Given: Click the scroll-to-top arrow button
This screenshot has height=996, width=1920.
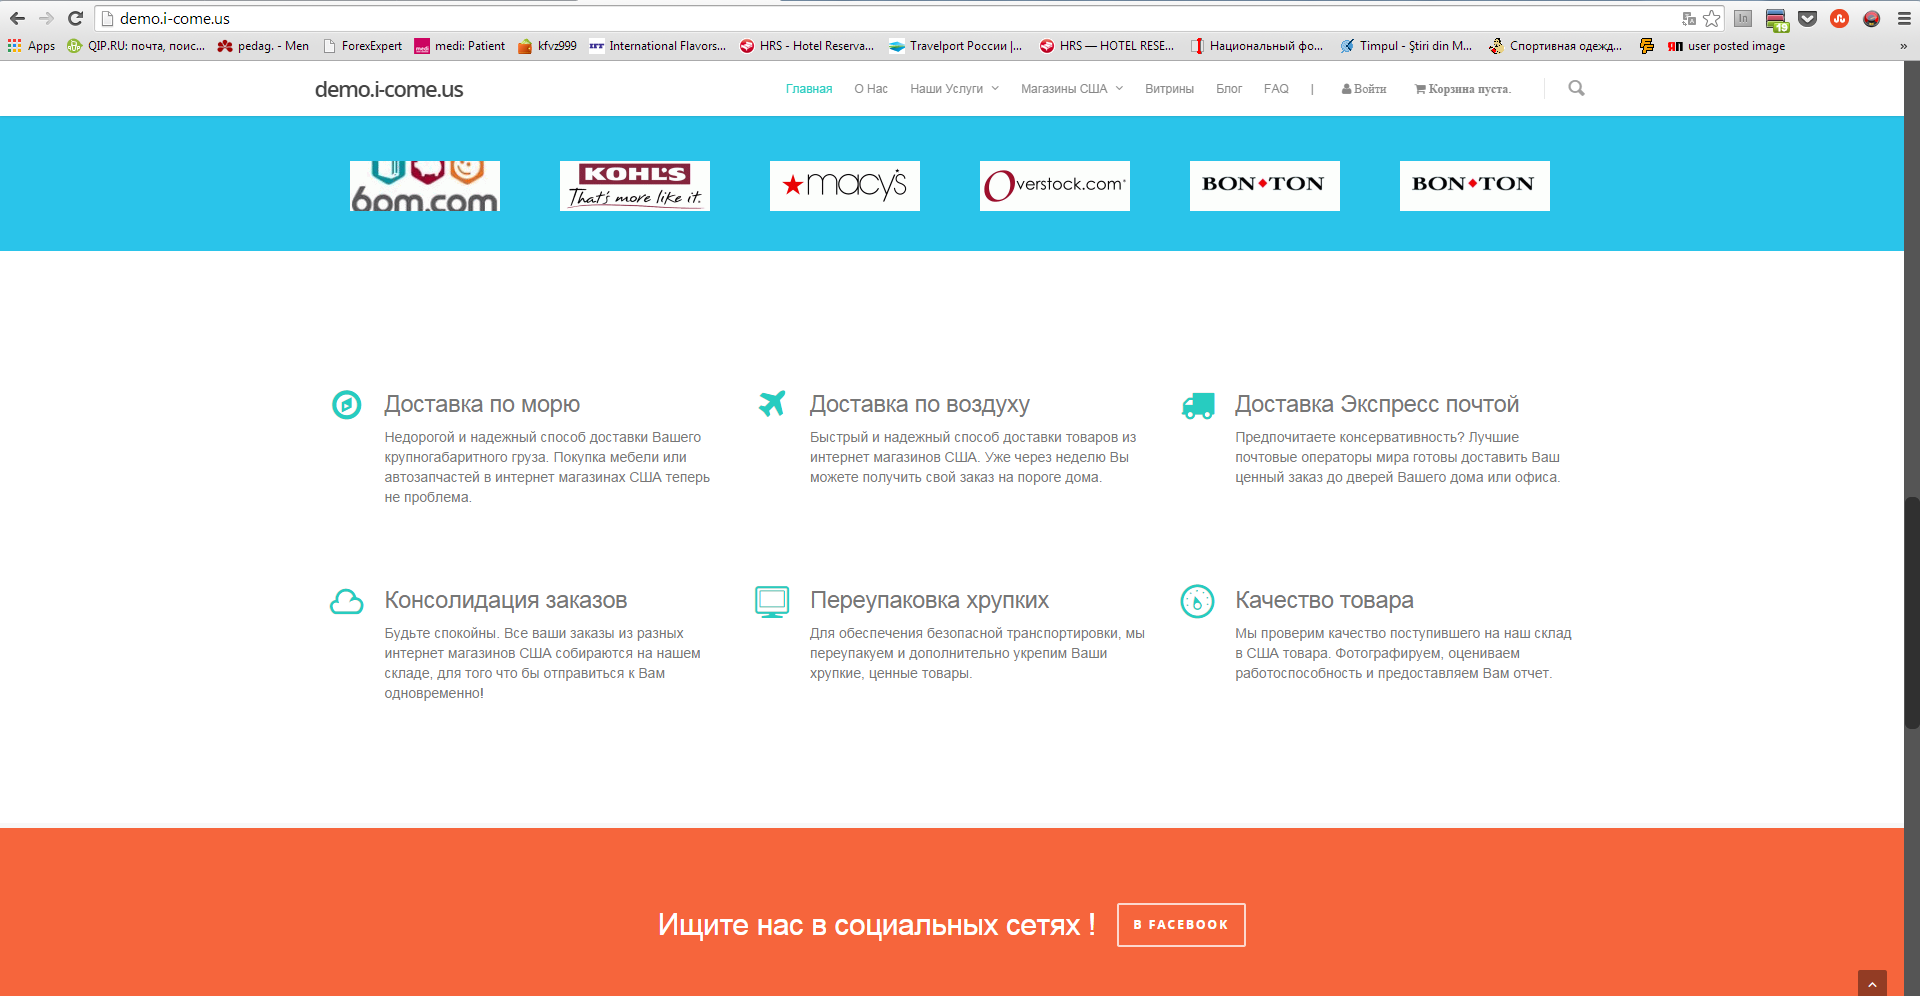Looking at the screenshot, I should point(1872,984).
